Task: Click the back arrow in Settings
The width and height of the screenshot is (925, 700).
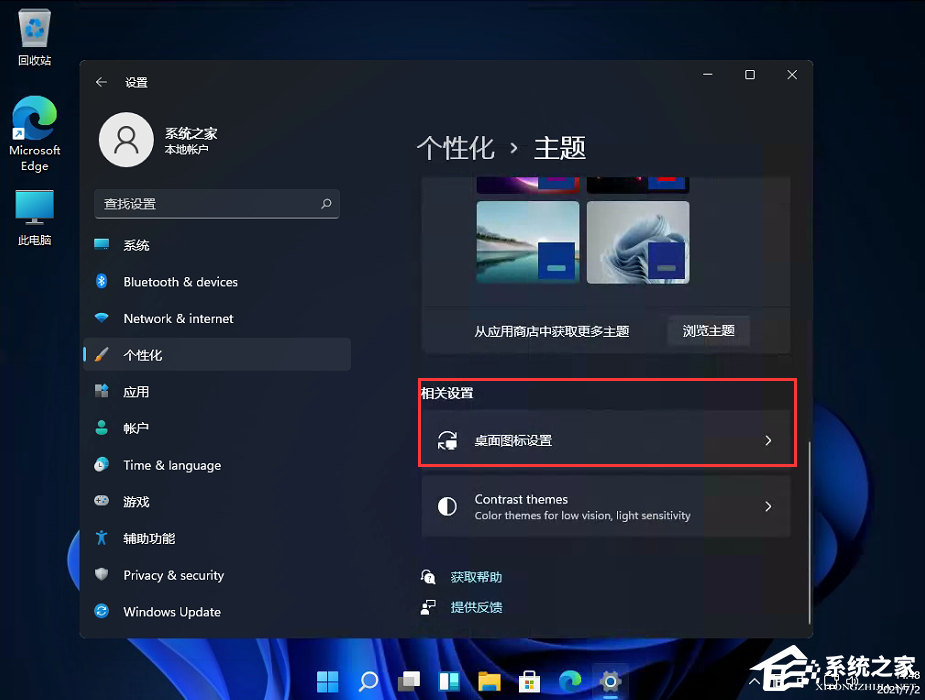Action: [101, 82]
